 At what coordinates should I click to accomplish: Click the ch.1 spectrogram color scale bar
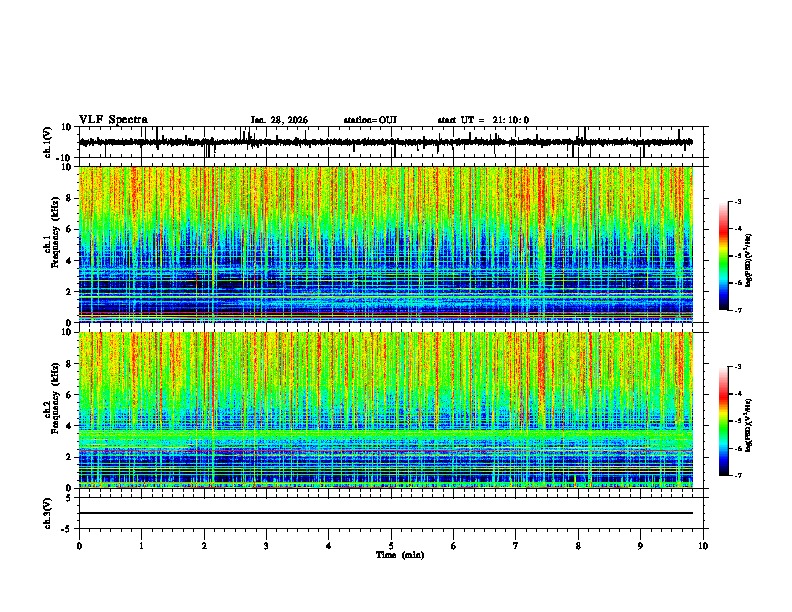(724, 256)
